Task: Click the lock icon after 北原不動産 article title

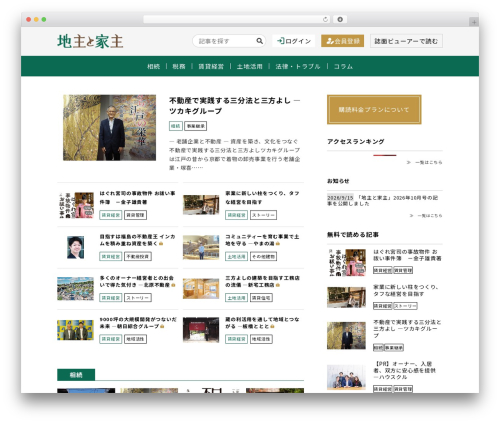Action: click(173, 285)
